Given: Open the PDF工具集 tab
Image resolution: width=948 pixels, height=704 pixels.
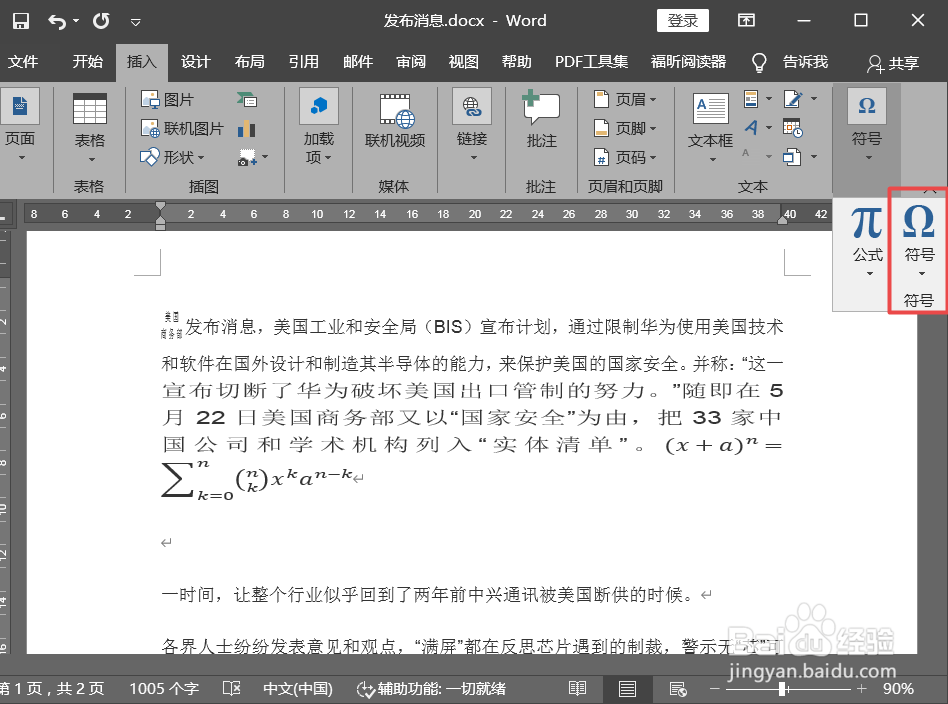Looking at the screenshot, I should tap(591, 62).
